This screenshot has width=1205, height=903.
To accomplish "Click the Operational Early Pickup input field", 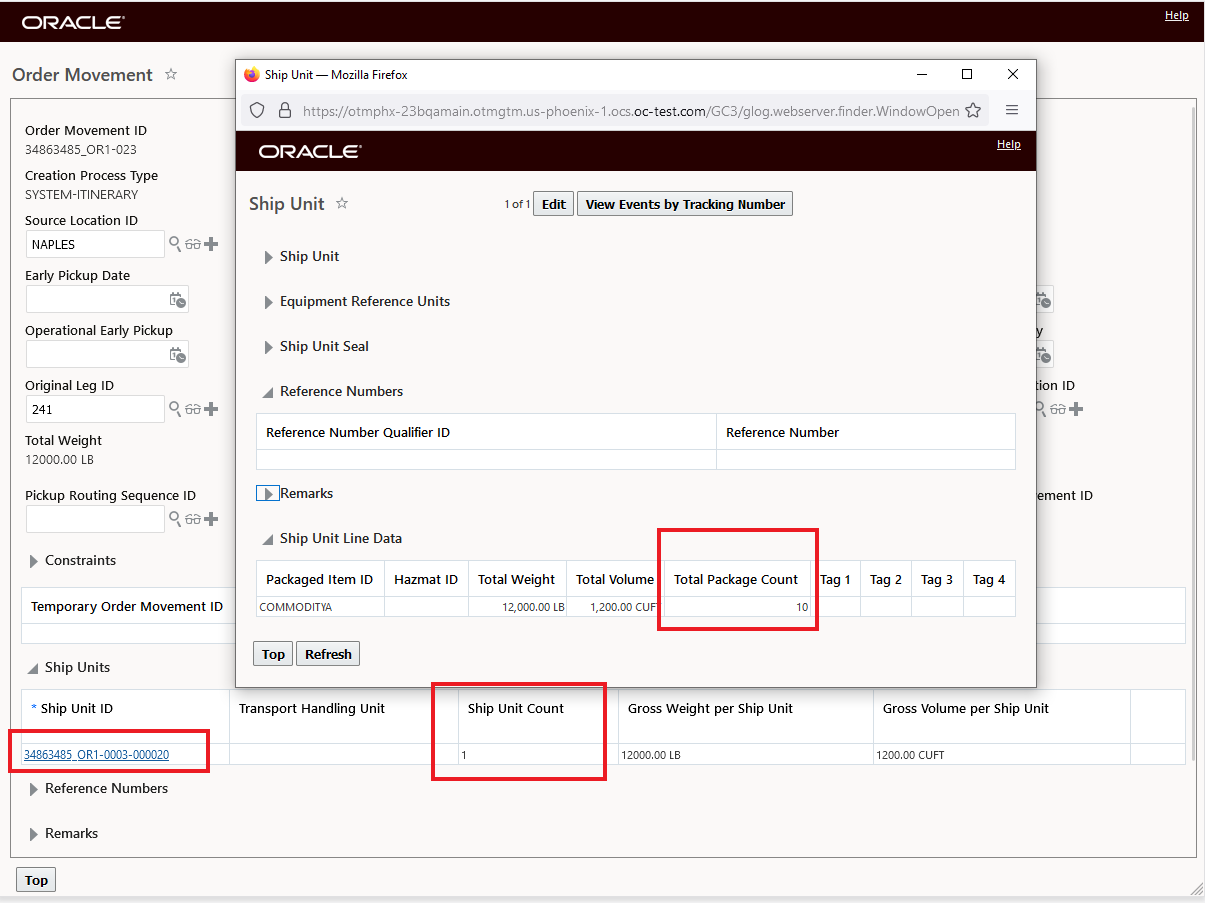I will tap(107, 354).
